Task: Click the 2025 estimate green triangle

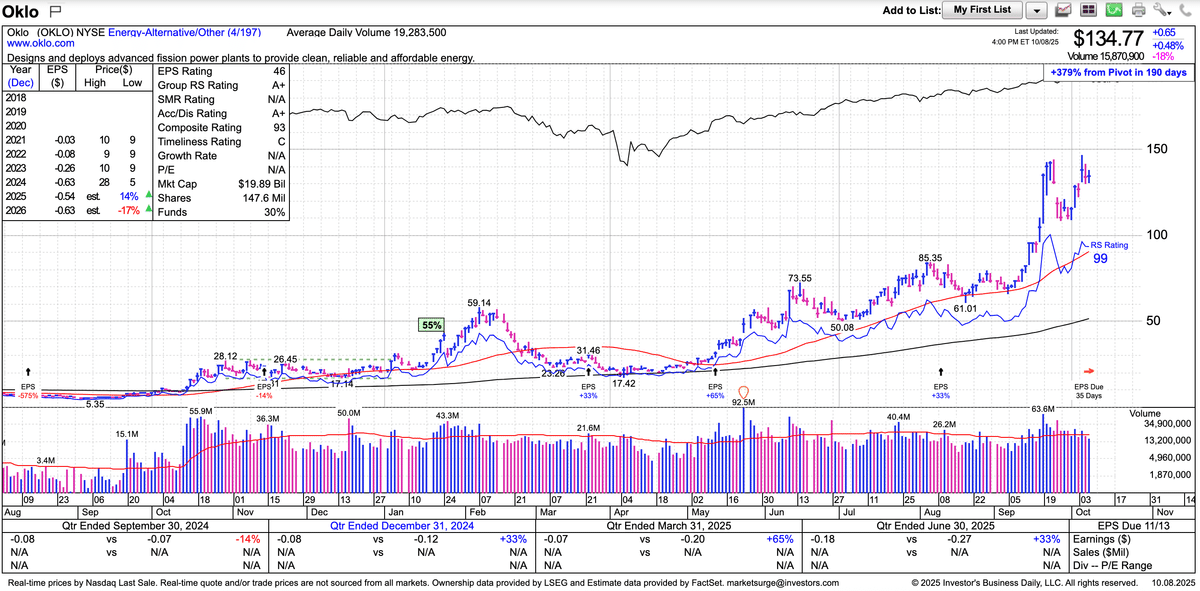Action: 148,195
